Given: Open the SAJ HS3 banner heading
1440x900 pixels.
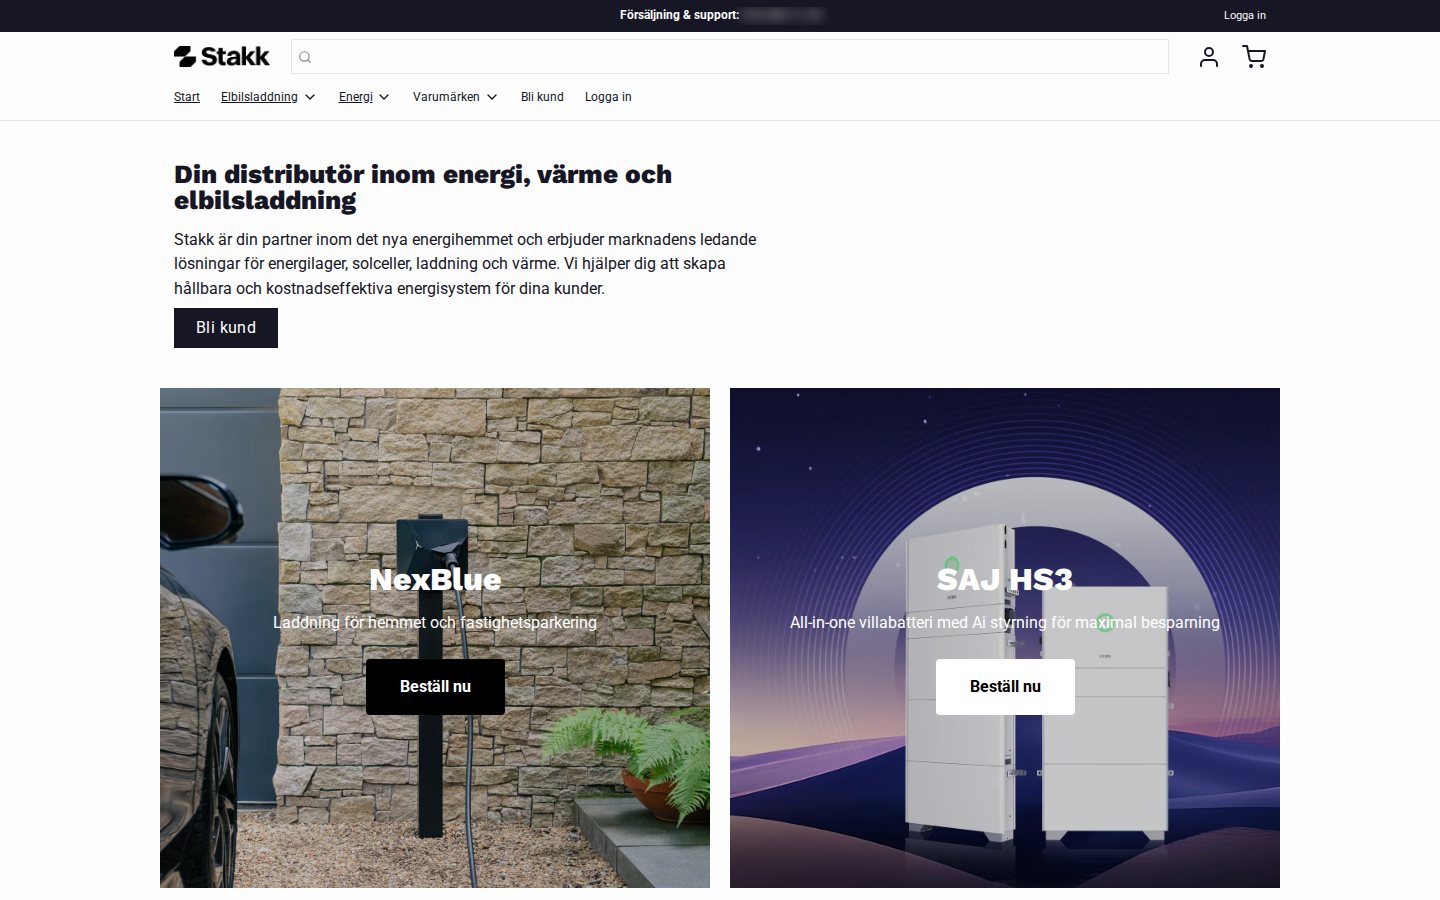Looking at the screenshot, I should pos(1005,579).
